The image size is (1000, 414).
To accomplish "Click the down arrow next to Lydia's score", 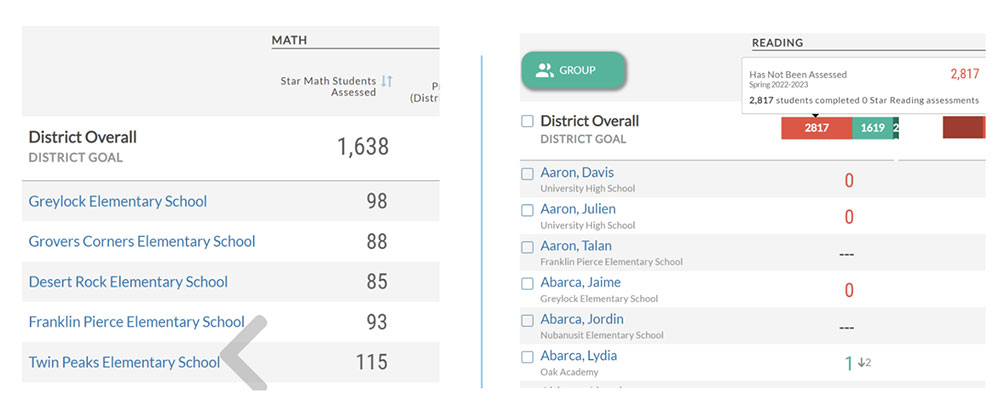I will pyautogui.click(x=863, y=362).
